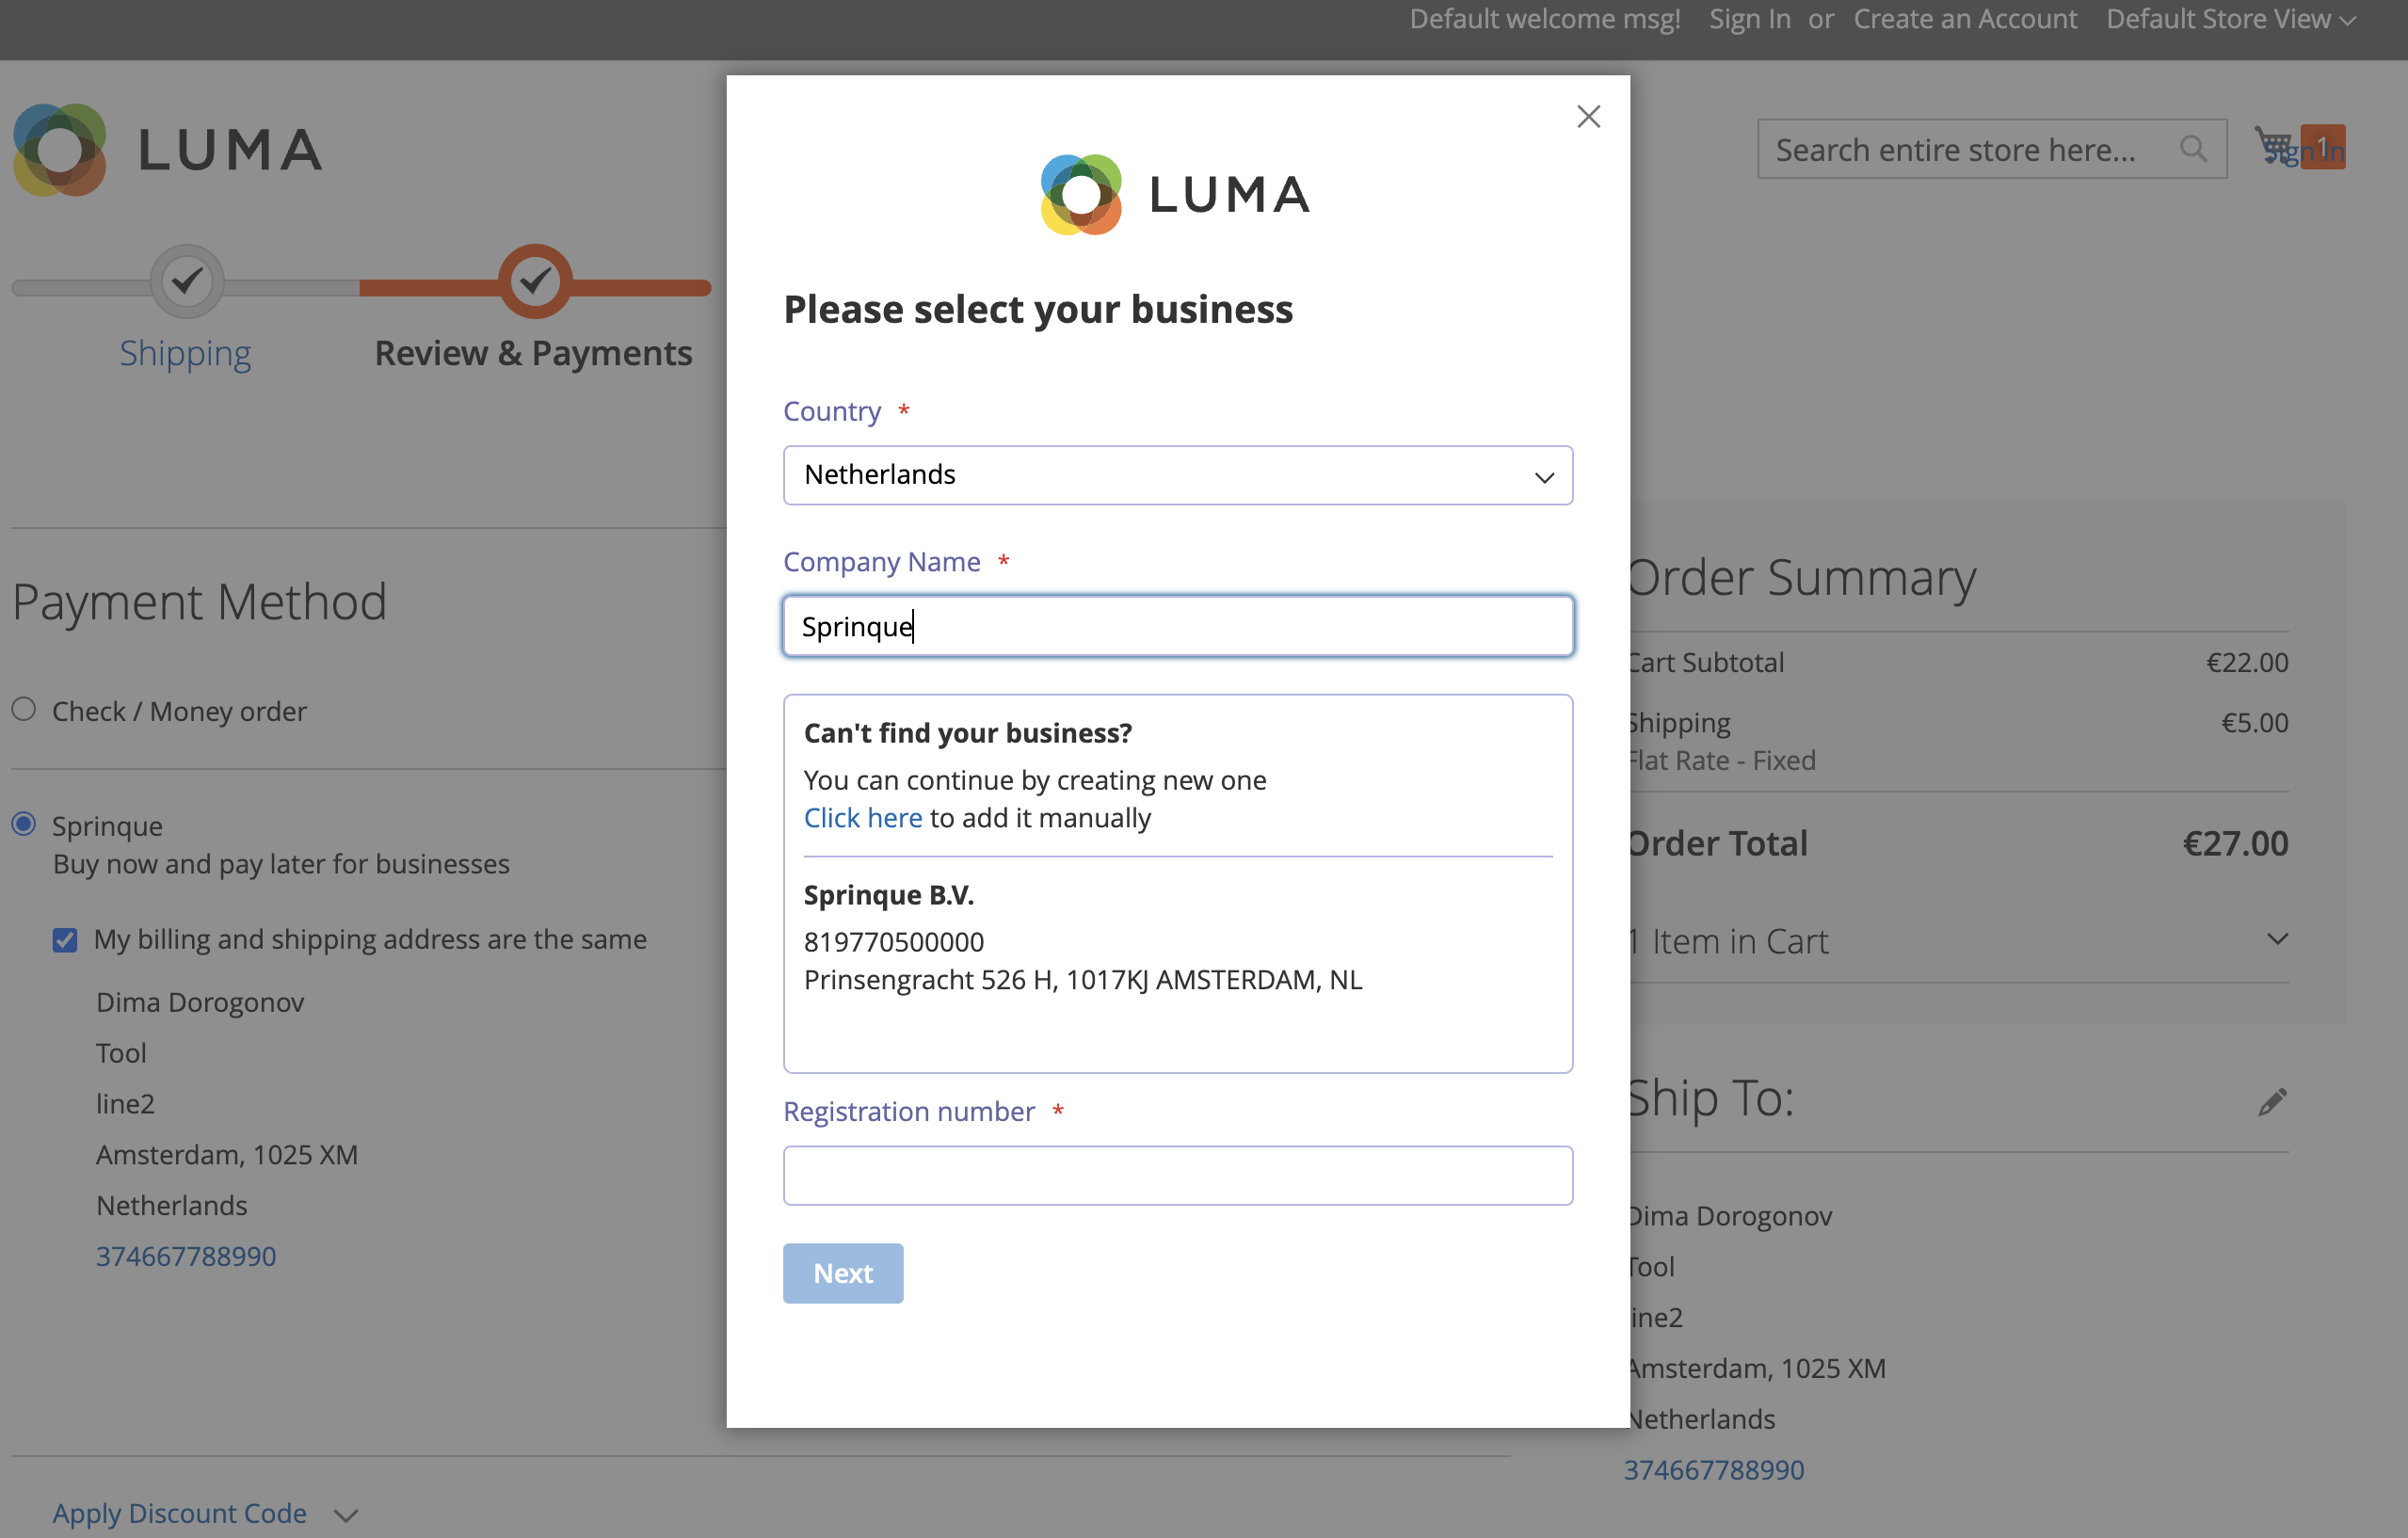Click the Ship To edit pencil icon
The height and width of the screenshot is (1538, 2408).
tap(2272, 1102)
